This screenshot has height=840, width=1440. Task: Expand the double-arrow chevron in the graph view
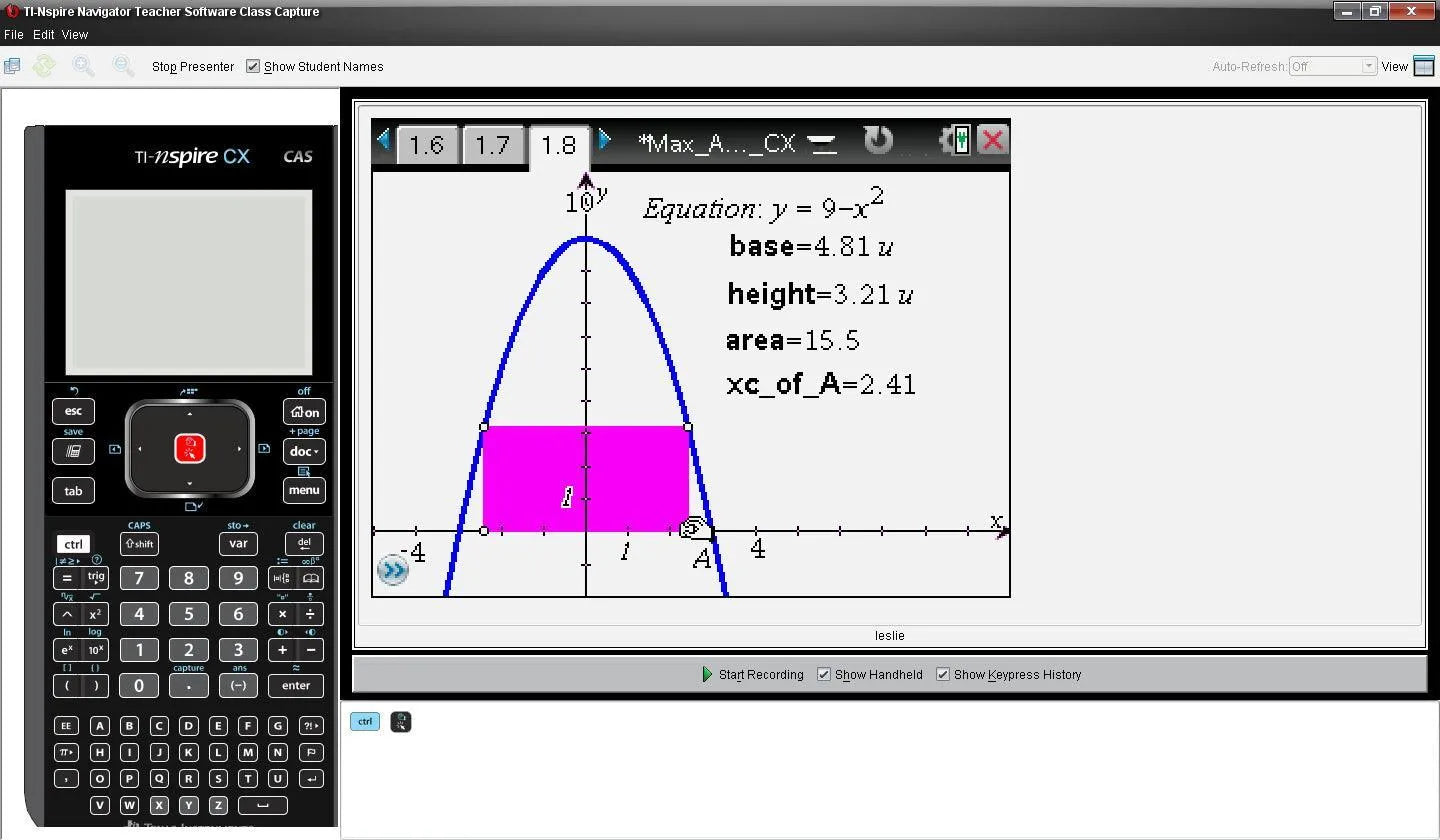pos(392,570)
